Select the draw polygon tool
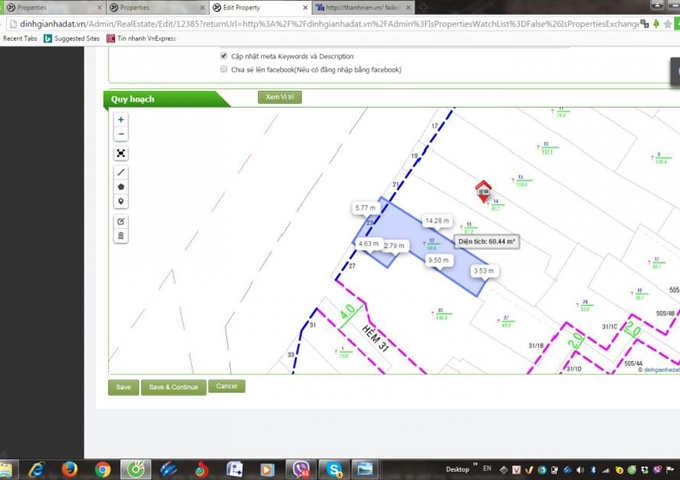Image resolution: width=680 pixels, height=480 pixels. click(x=121, y=187)
